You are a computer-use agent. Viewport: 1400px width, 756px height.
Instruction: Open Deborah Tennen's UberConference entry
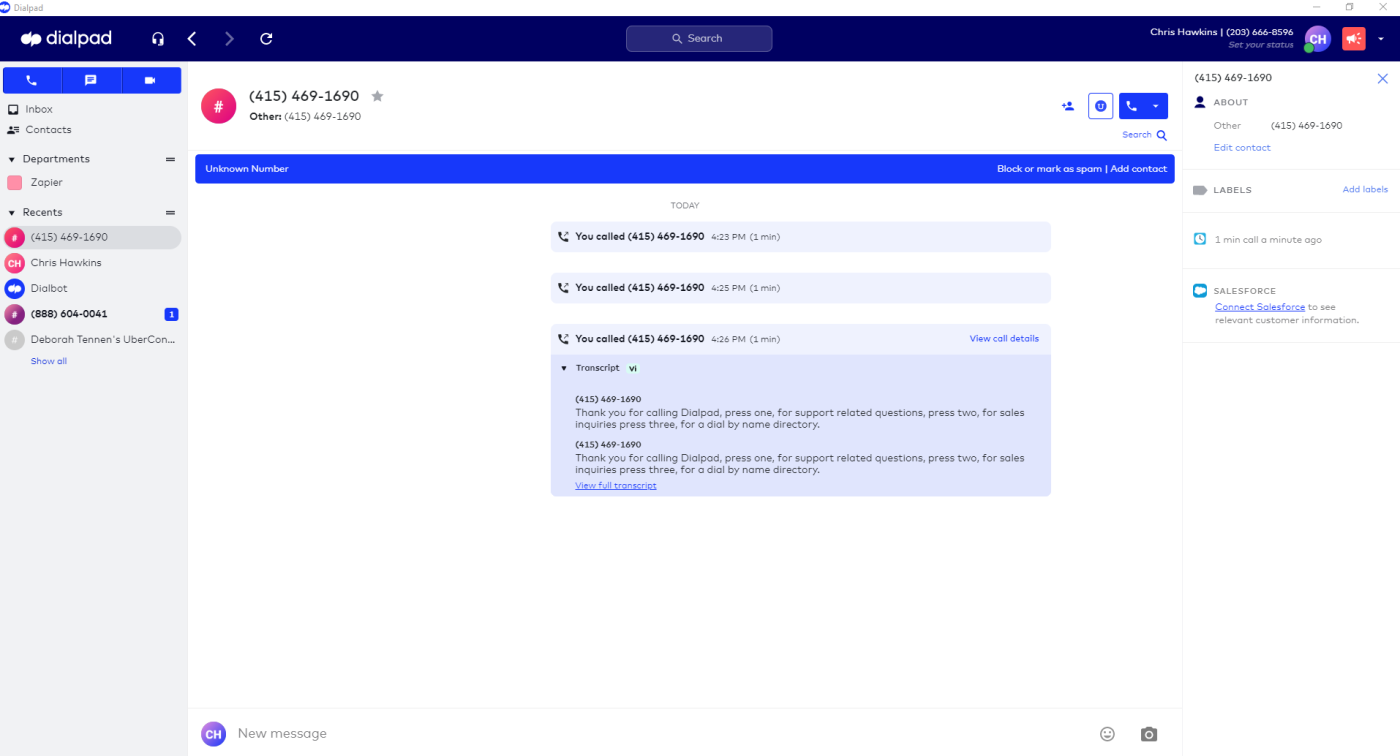[92, 340]
